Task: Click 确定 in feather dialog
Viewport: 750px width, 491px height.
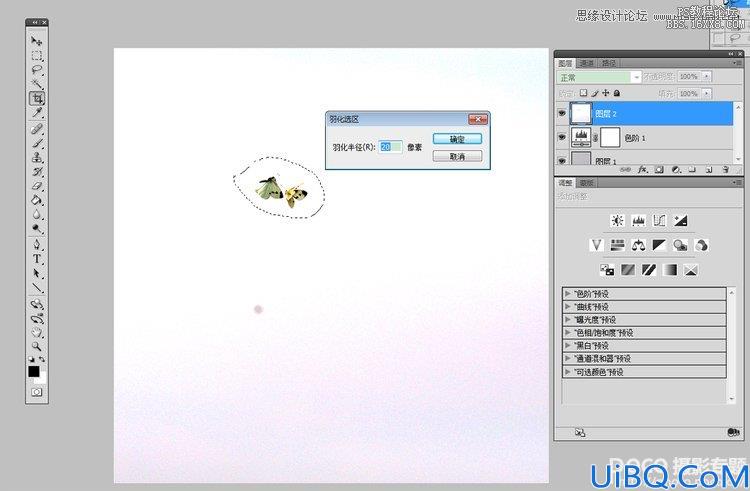Action: point(457,139)
